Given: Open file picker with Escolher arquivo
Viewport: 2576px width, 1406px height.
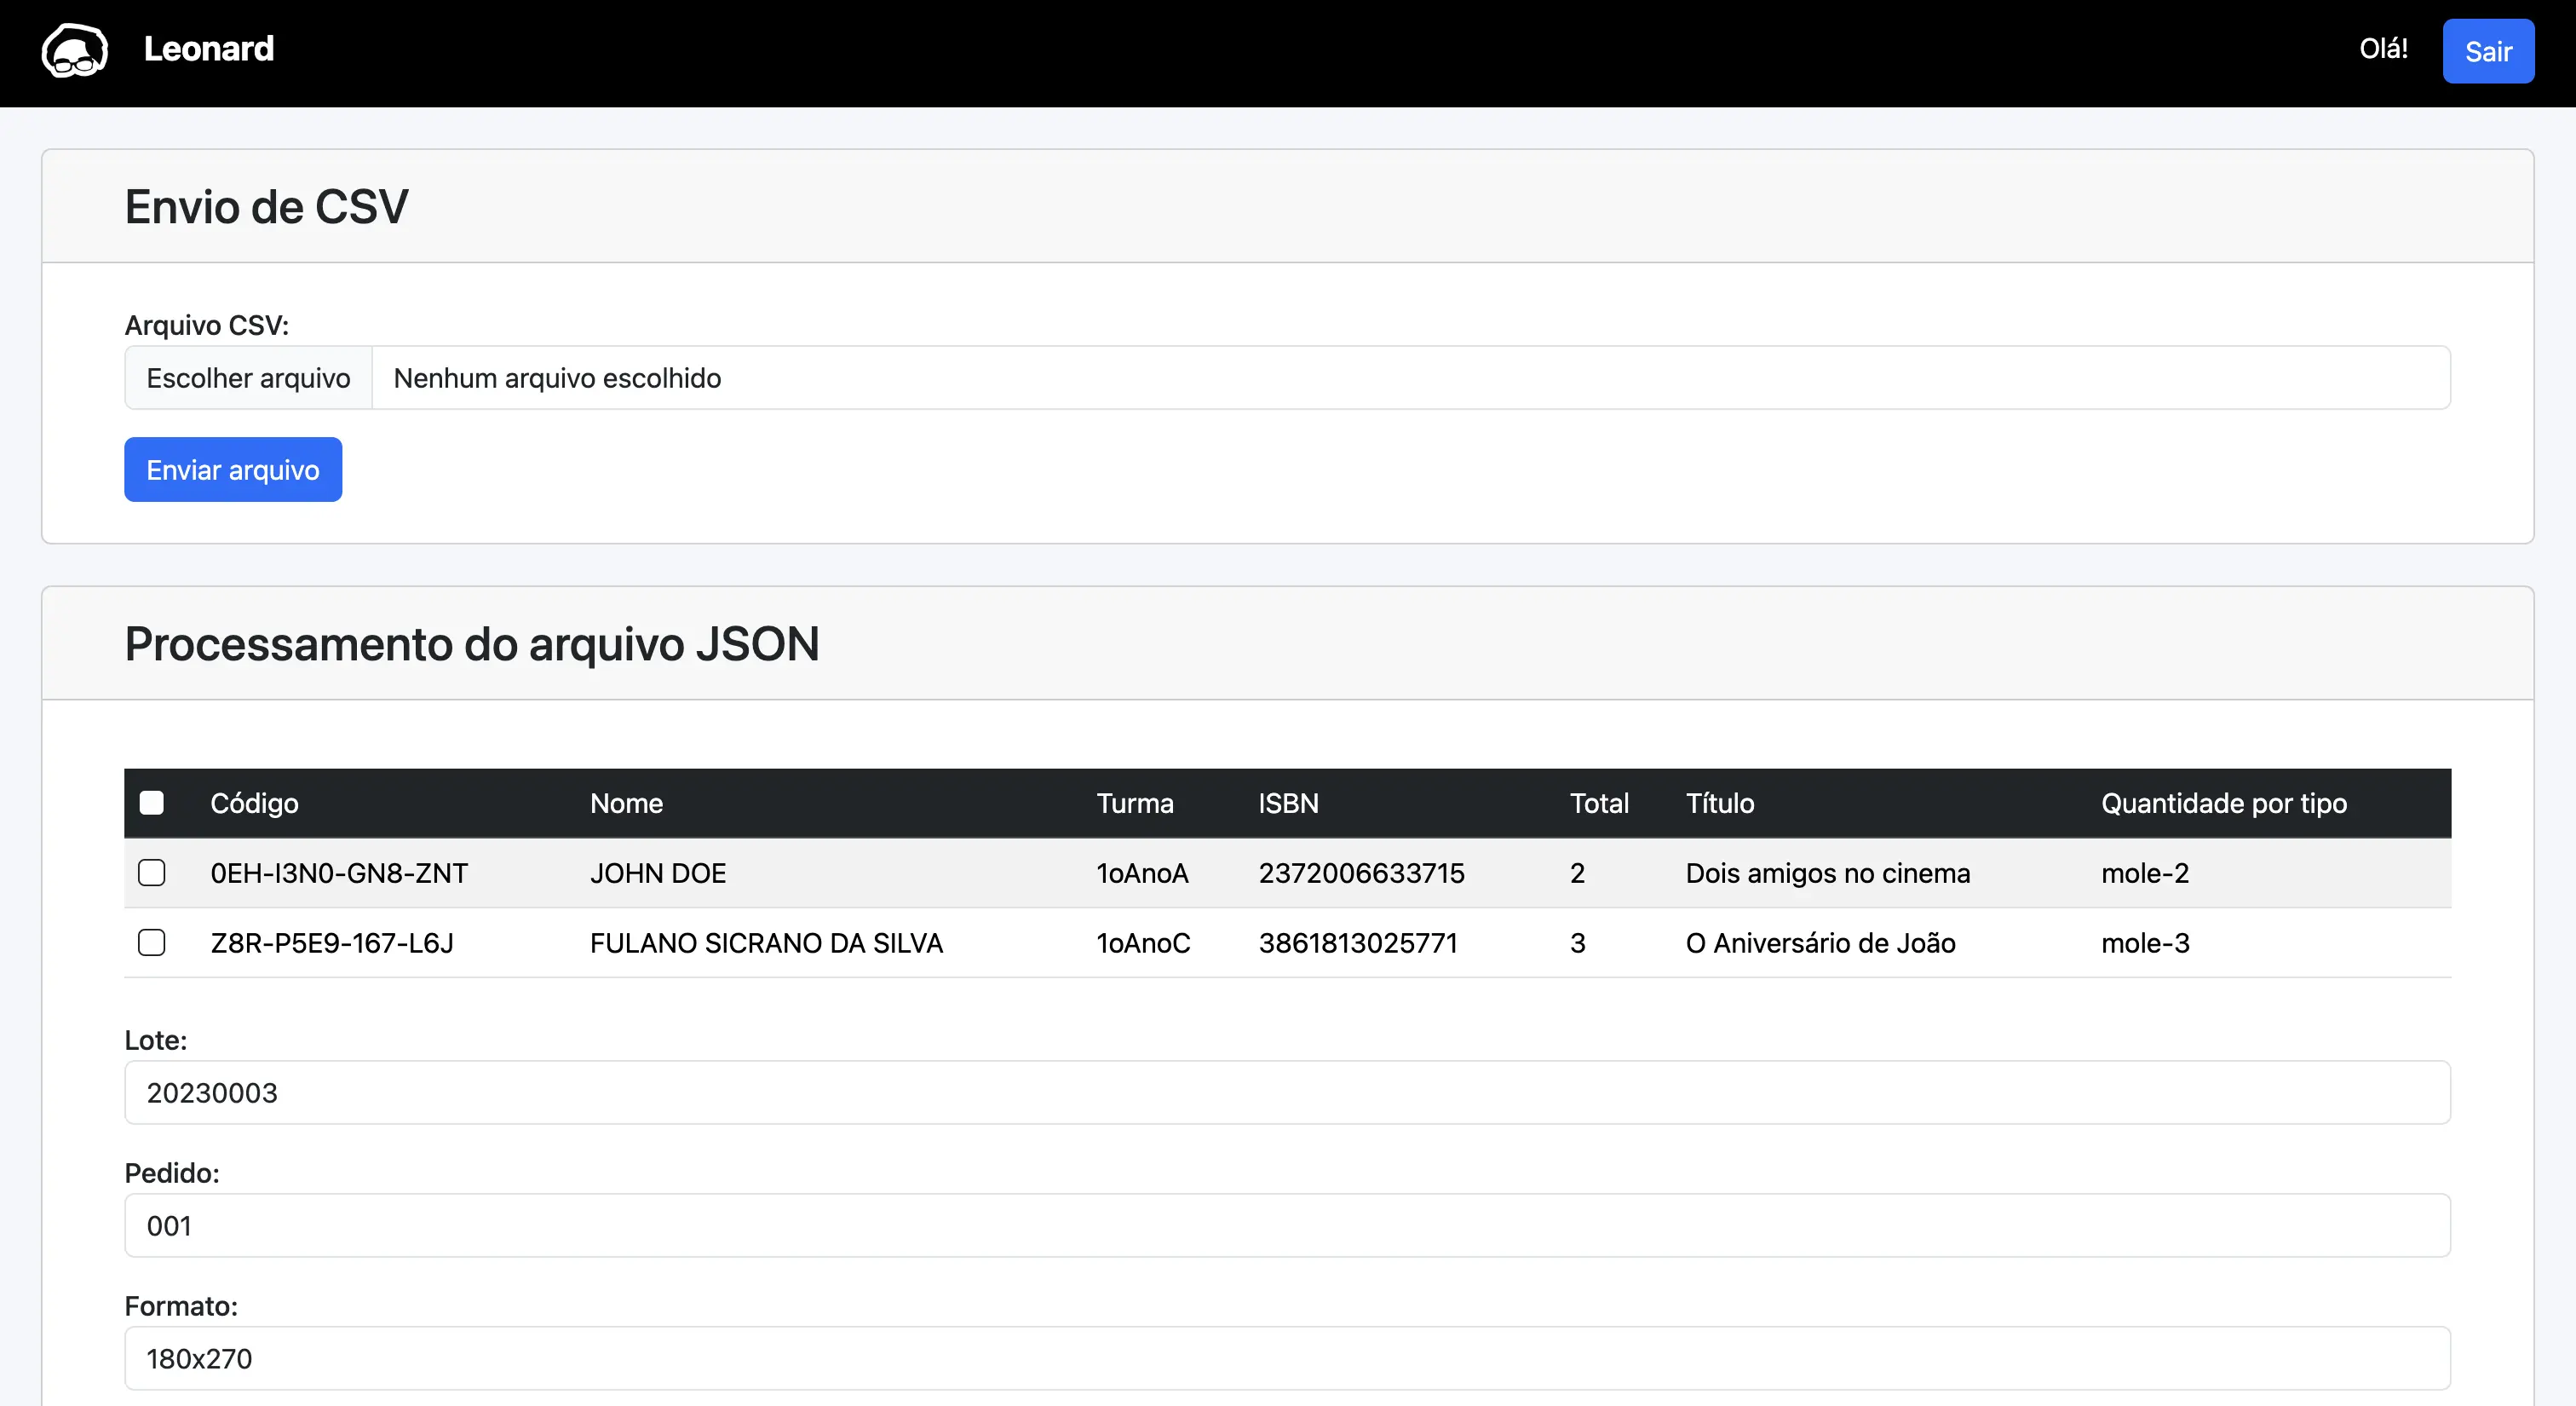Looking at the screenshot, I should [x=248, y=378].
